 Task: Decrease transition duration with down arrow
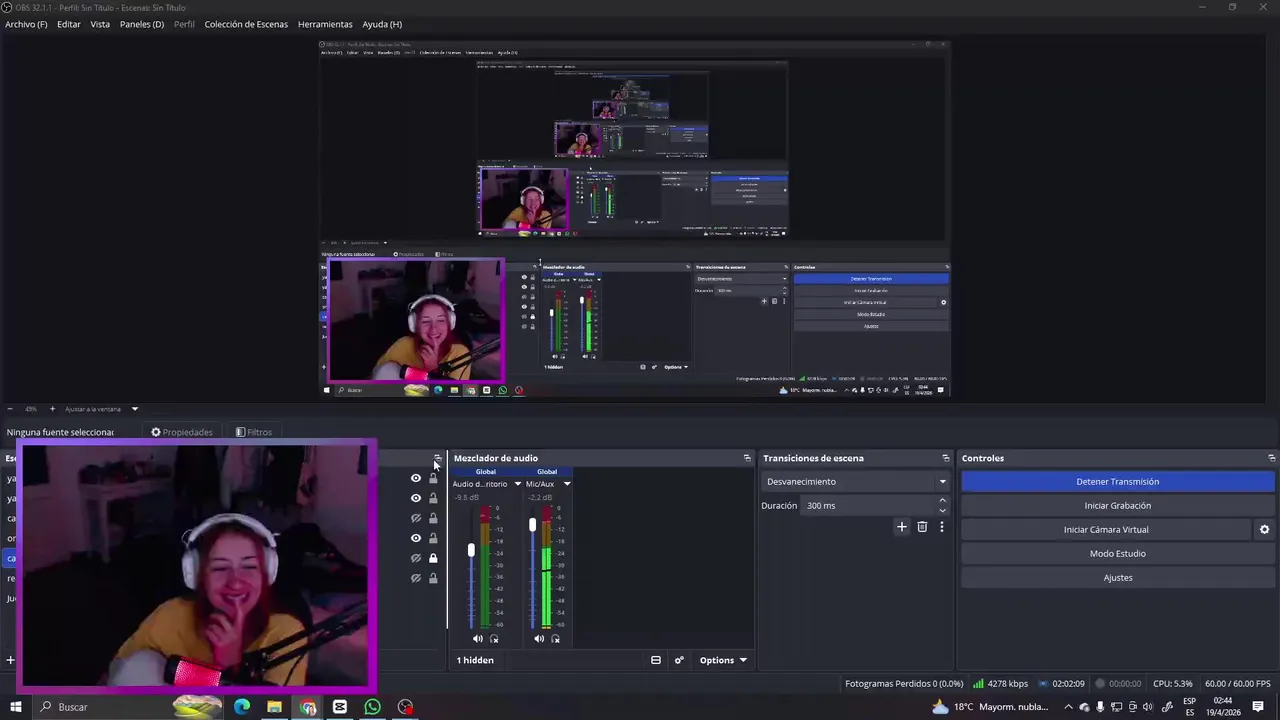pyautogui.click(x=942, y=510)
